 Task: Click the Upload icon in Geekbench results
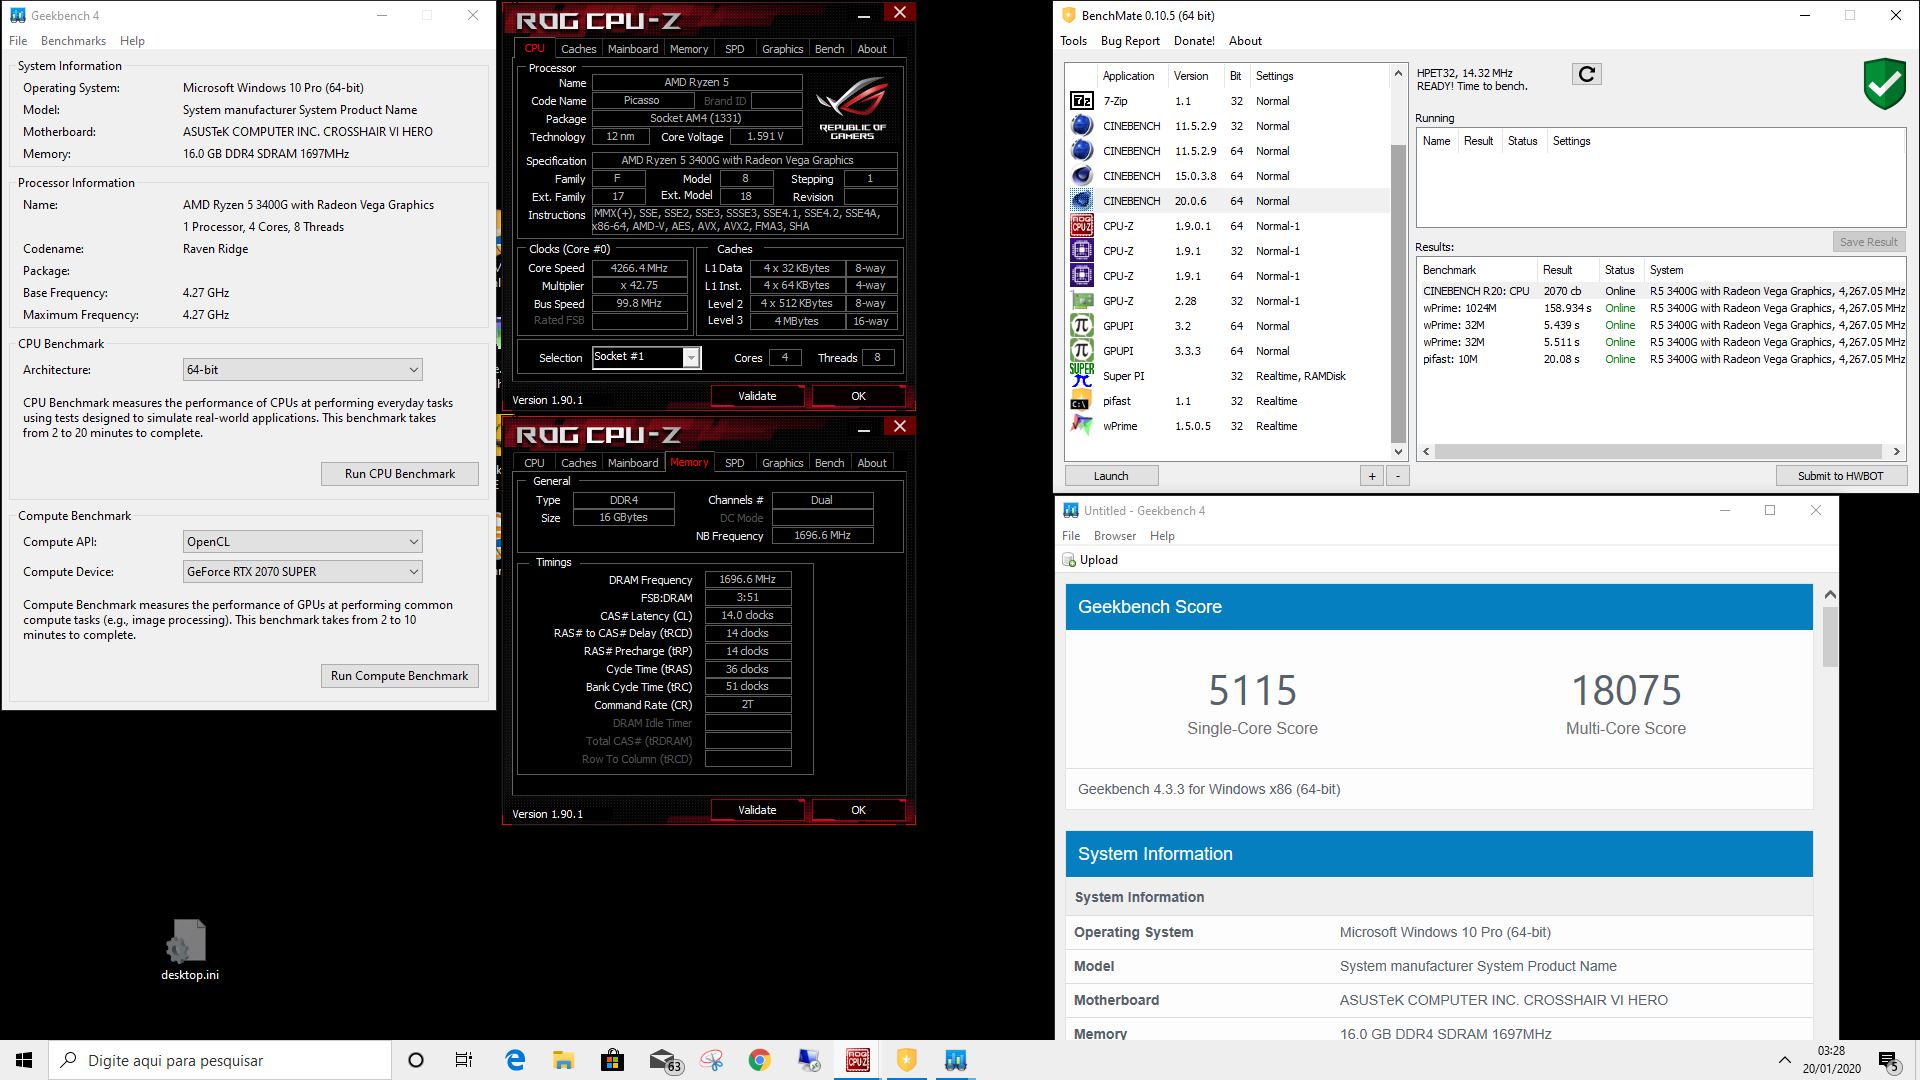(x=1069, y=560)
